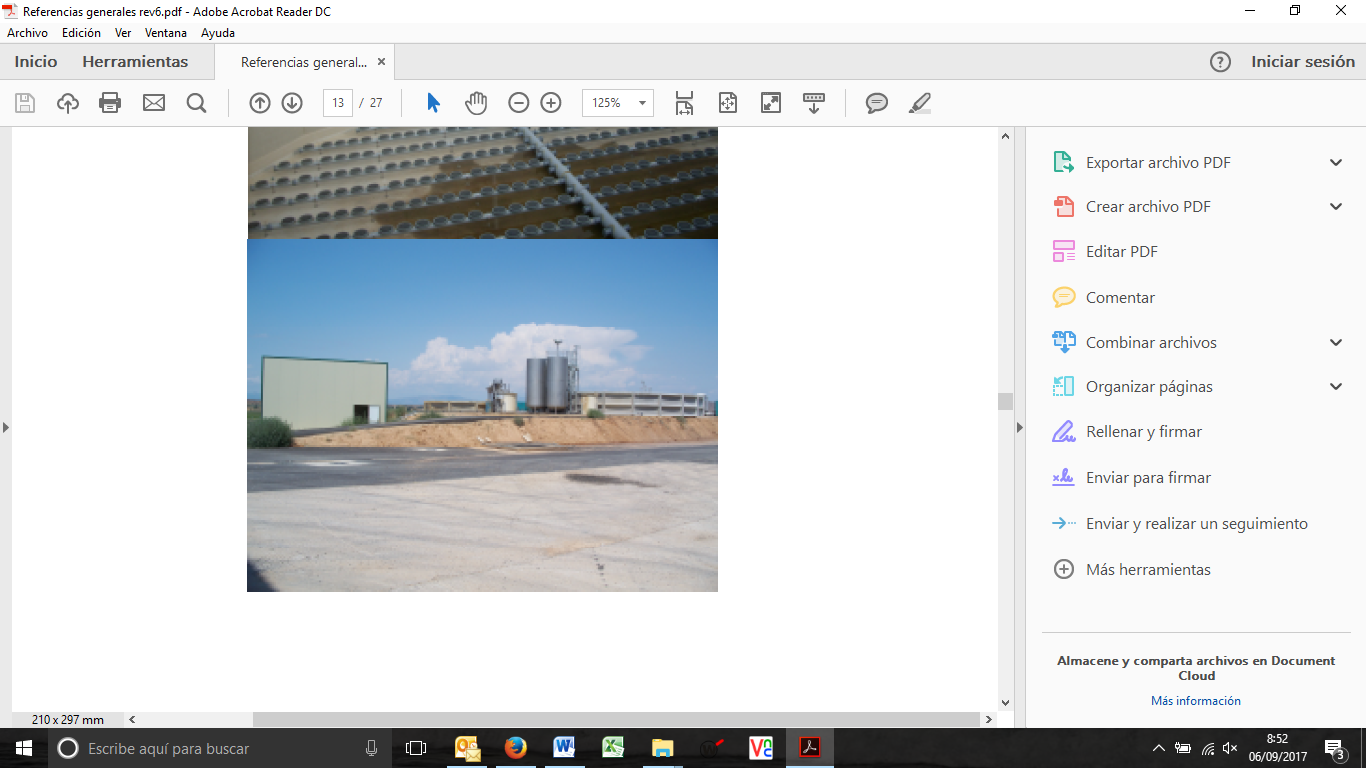
Task: Add a sticky note comment icon
Action: tap(877, 103)
